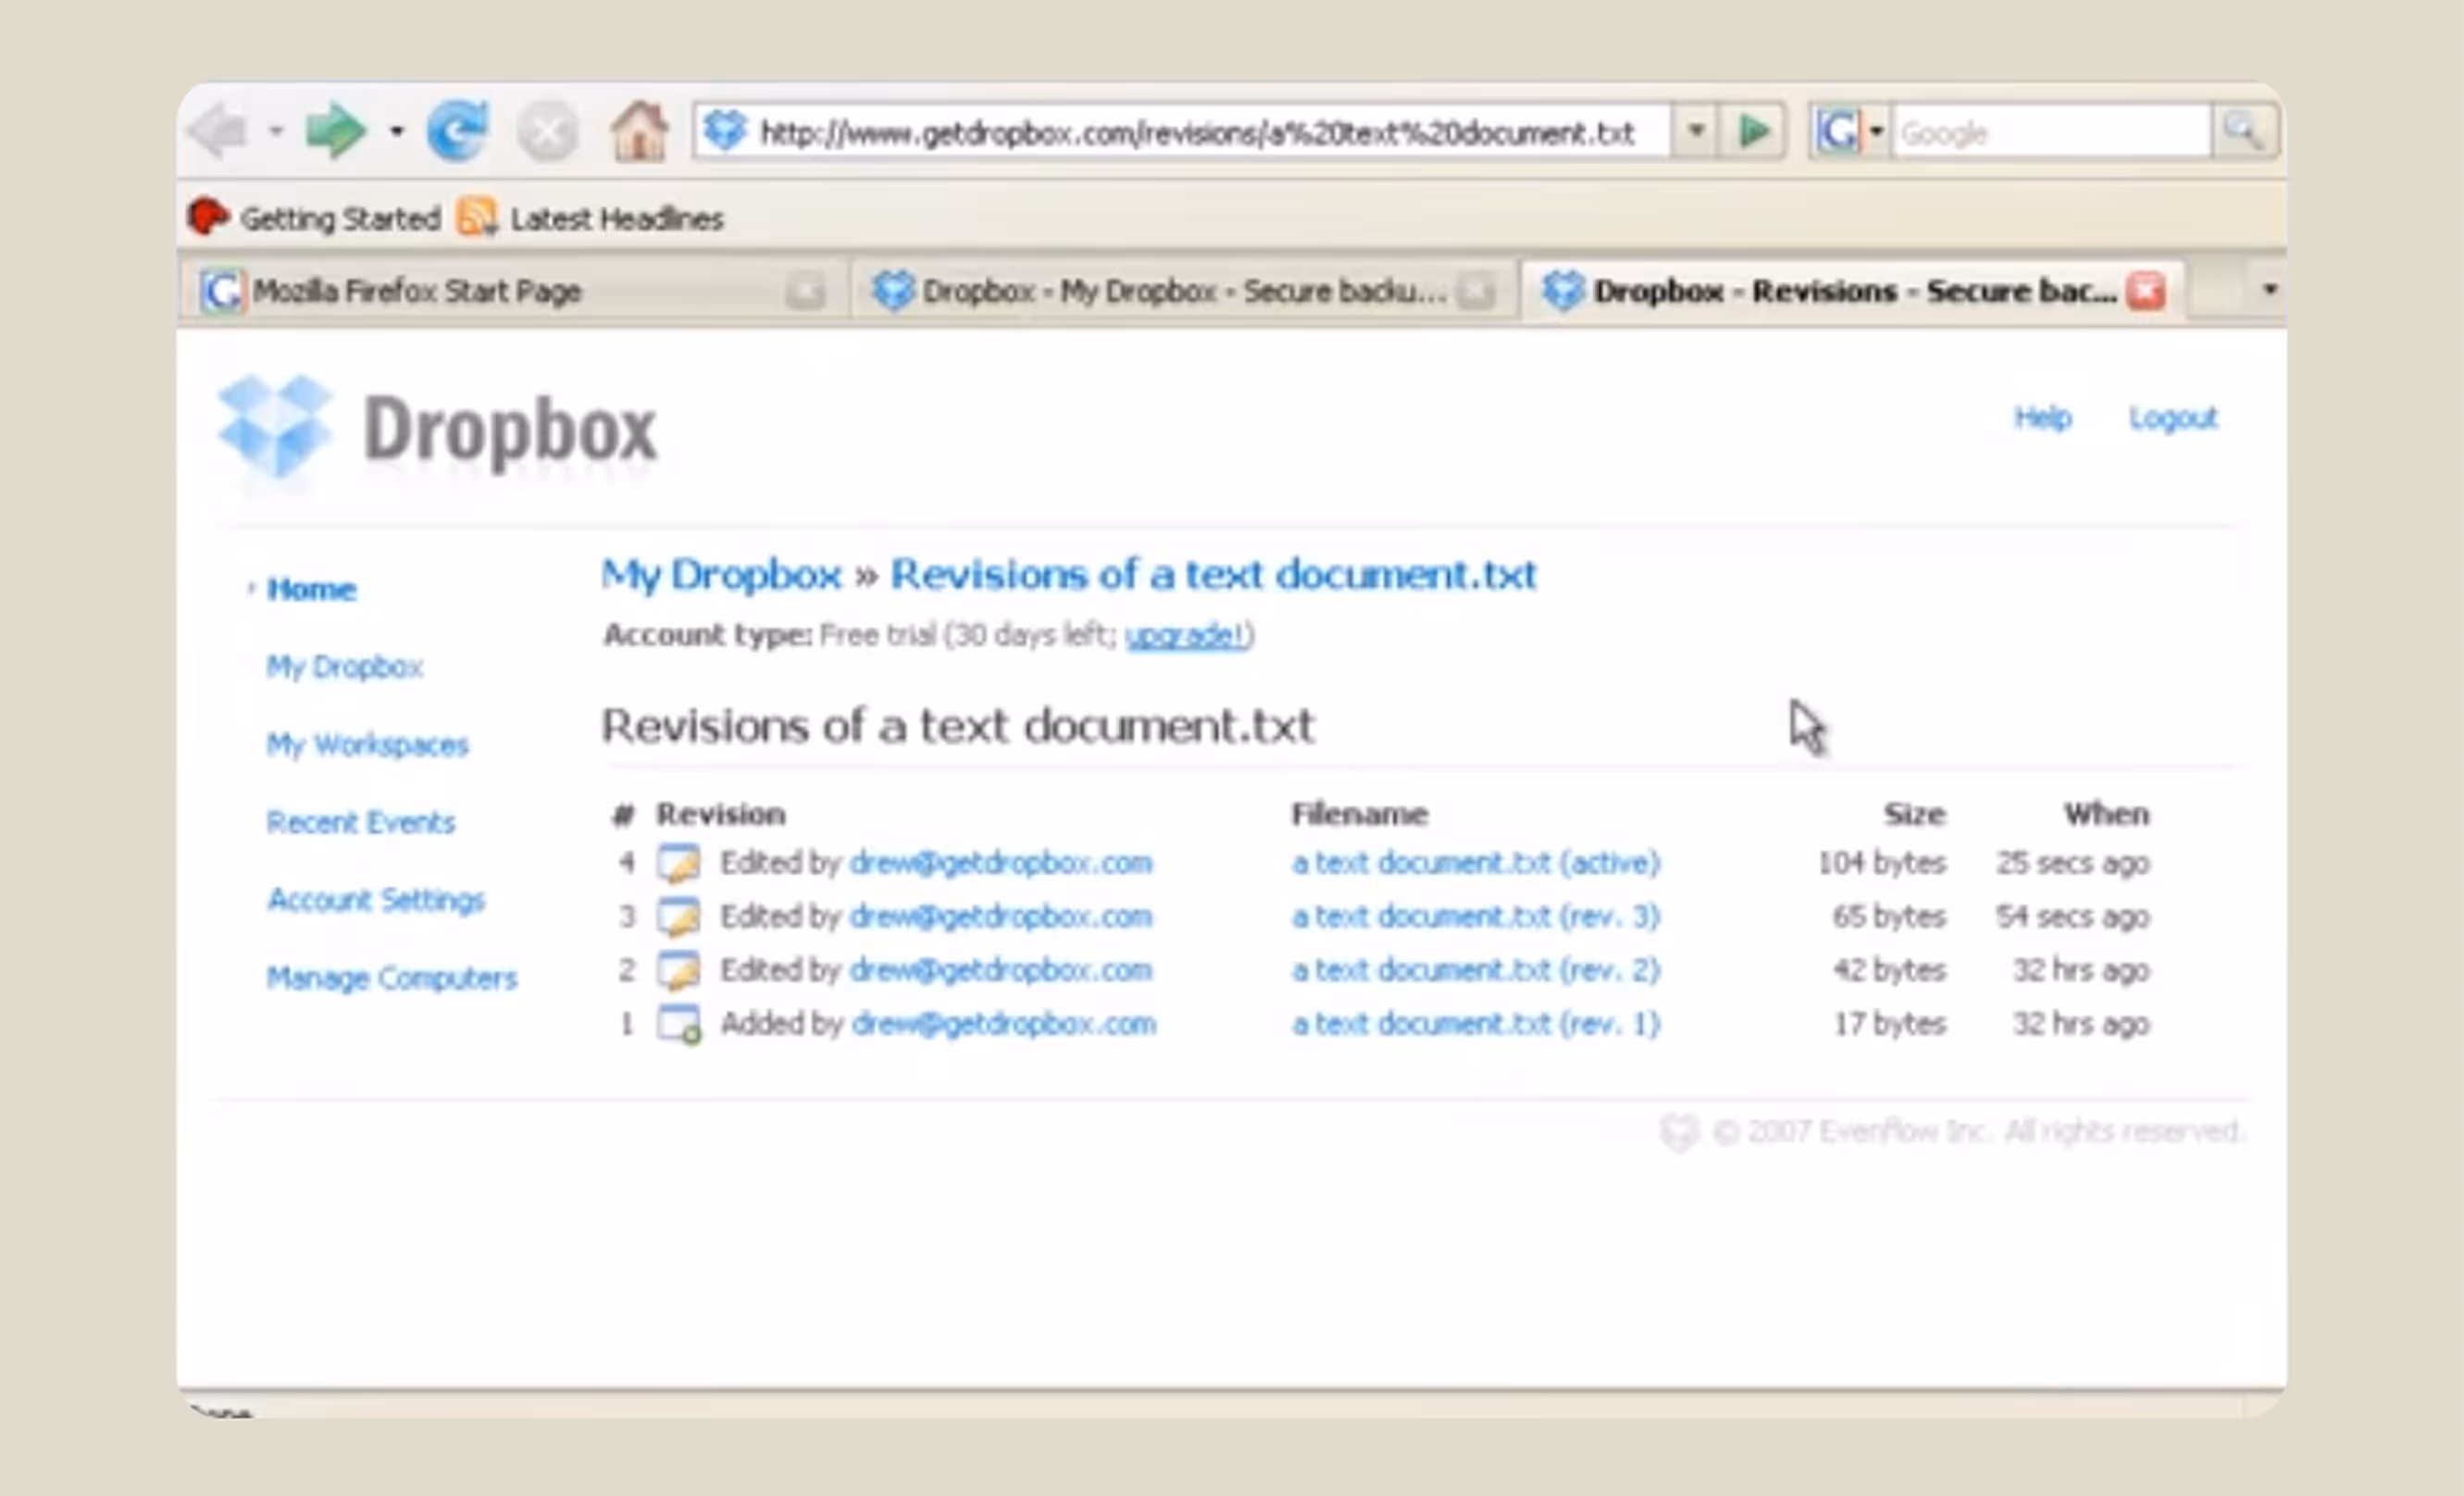Viewport: 2464px width, 1496px height.
Task: Click the magnifier search button
Action: click(2243, 131)
